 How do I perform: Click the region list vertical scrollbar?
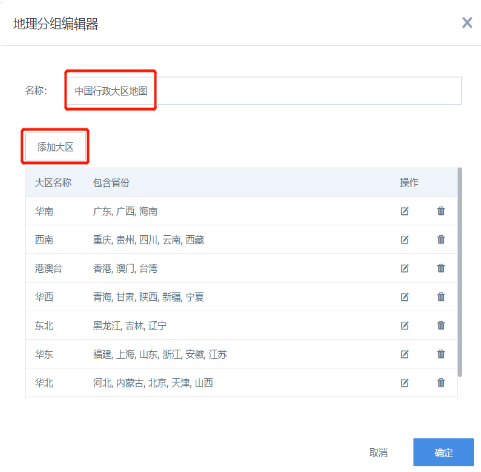460,272
